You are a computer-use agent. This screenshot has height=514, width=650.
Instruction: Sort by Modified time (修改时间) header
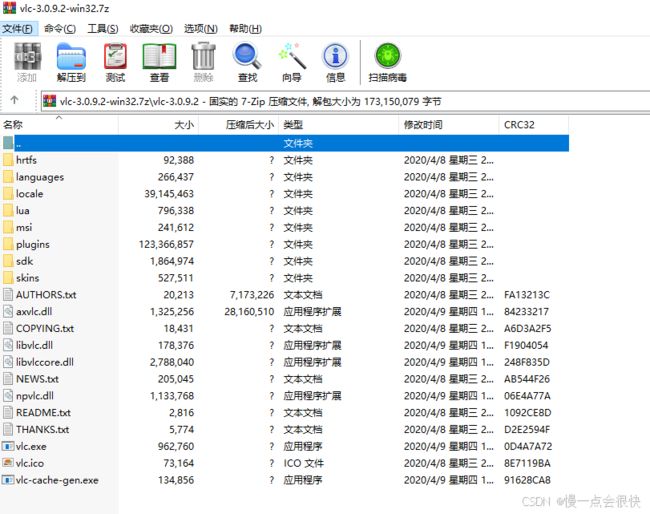tap(449, 125)
